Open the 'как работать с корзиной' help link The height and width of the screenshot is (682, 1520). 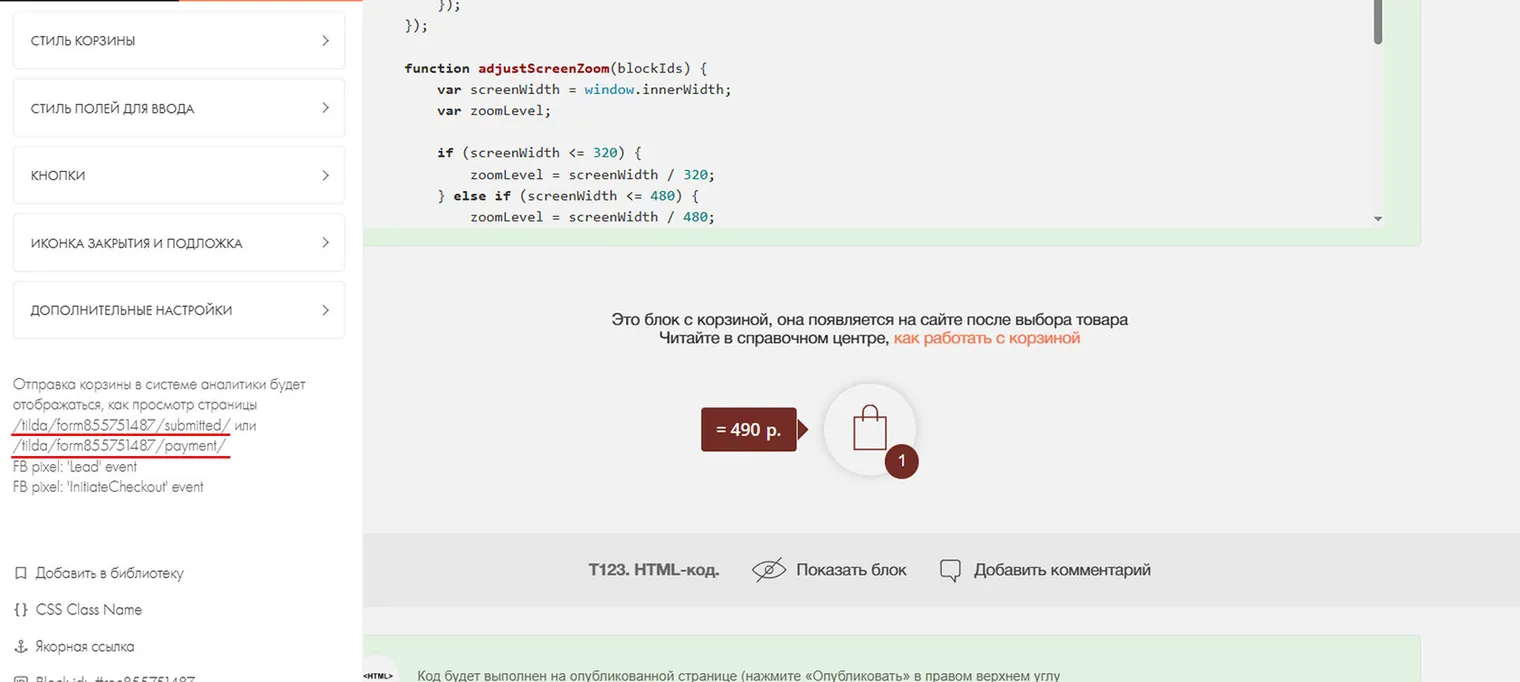click(x=987, y=338)
